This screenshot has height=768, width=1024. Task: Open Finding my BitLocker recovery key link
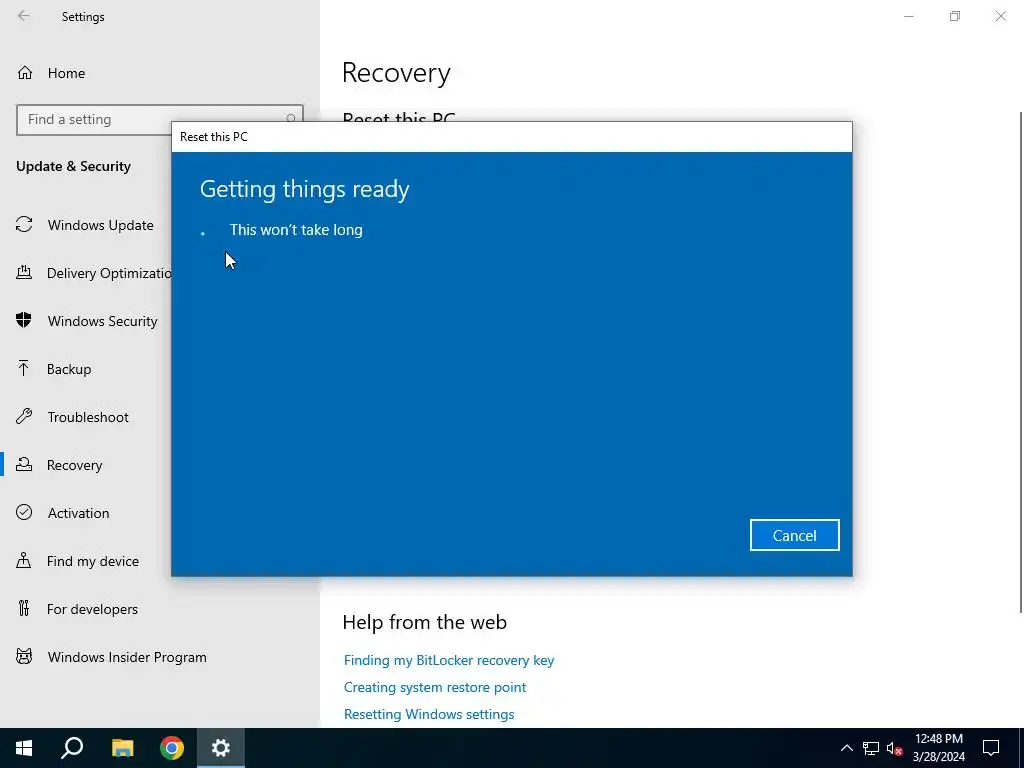point(449,660)
